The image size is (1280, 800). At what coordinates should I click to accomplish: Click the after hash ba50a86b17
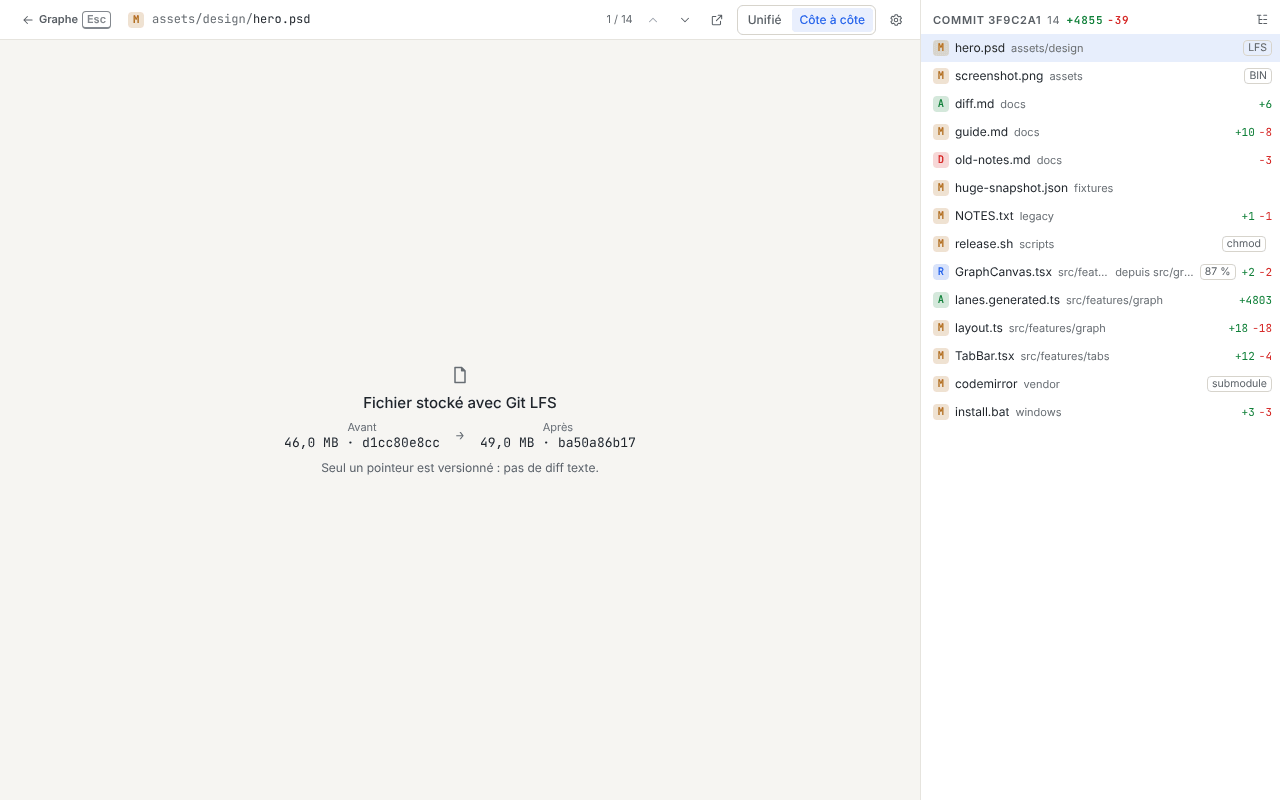point(597,443)
